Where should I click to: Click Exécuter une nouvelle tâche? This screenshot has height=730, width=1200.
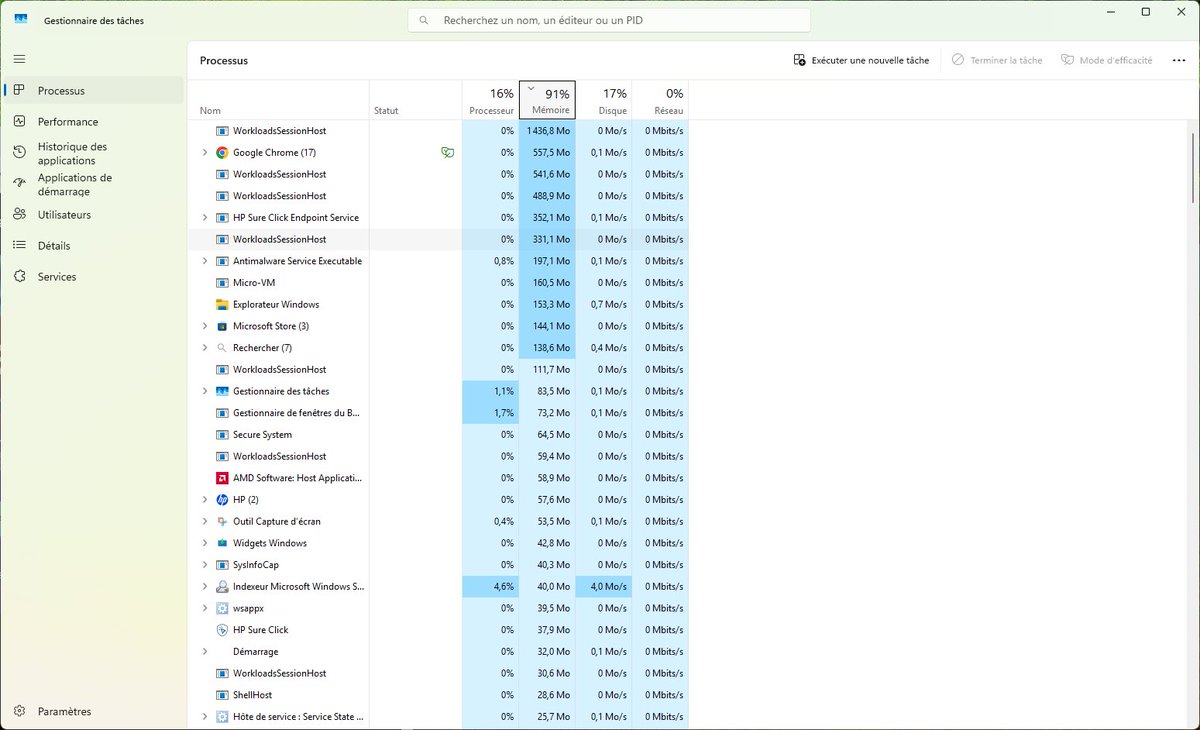pos(861,60)
